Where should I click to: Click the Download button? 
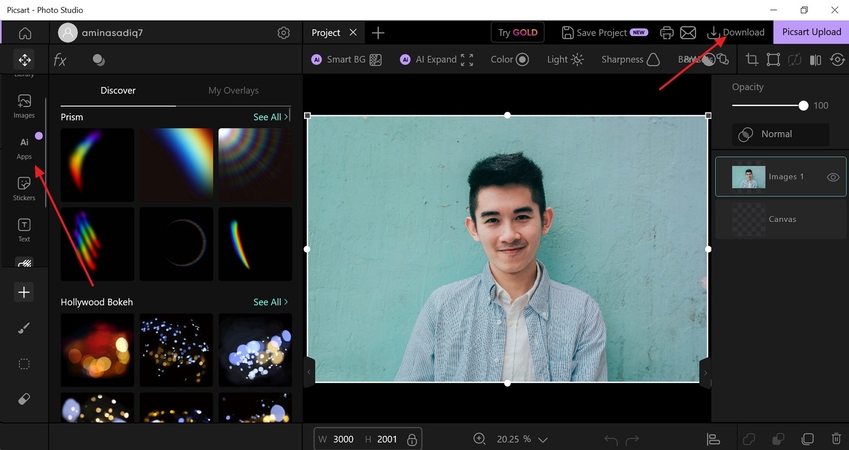[x=735, y=32]
